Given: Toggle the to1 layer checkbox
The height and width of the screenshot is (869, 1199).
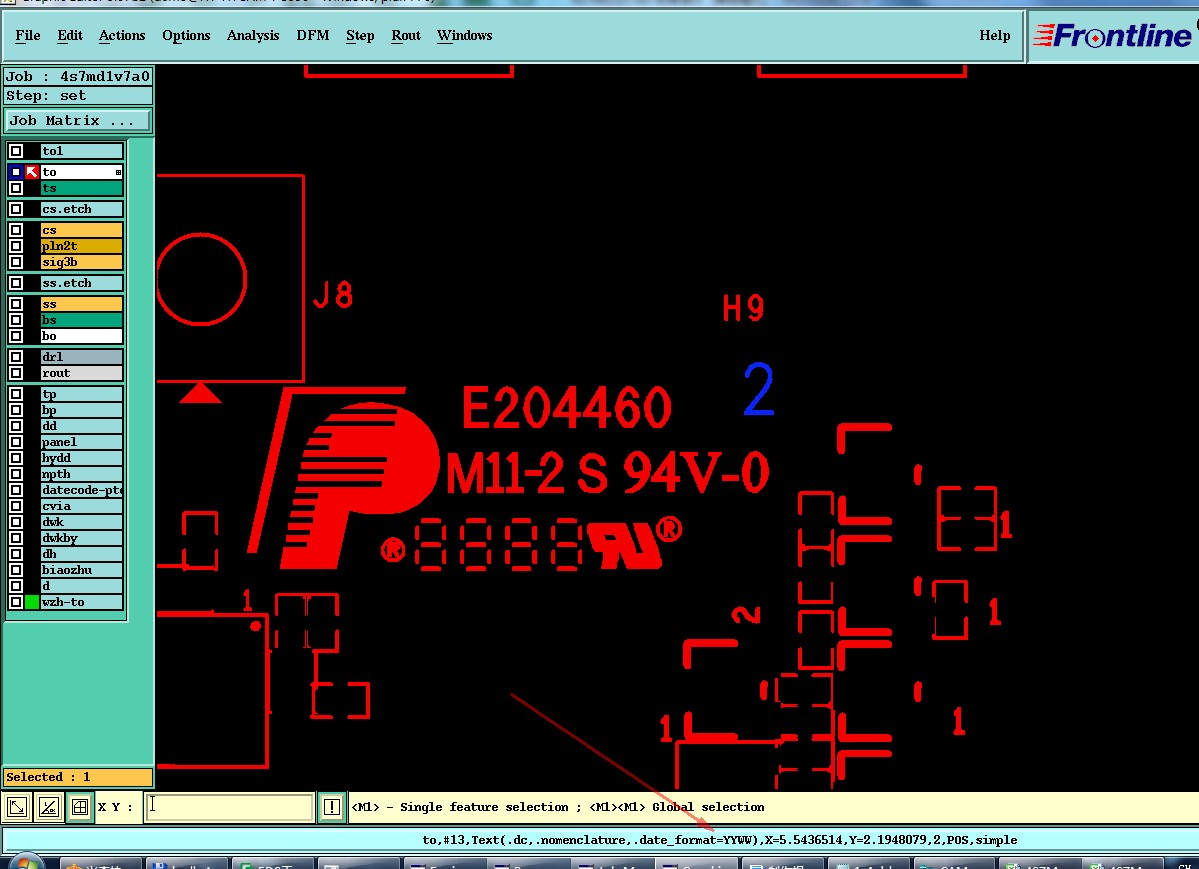Looking at the screenshot, I should [16, 151].
